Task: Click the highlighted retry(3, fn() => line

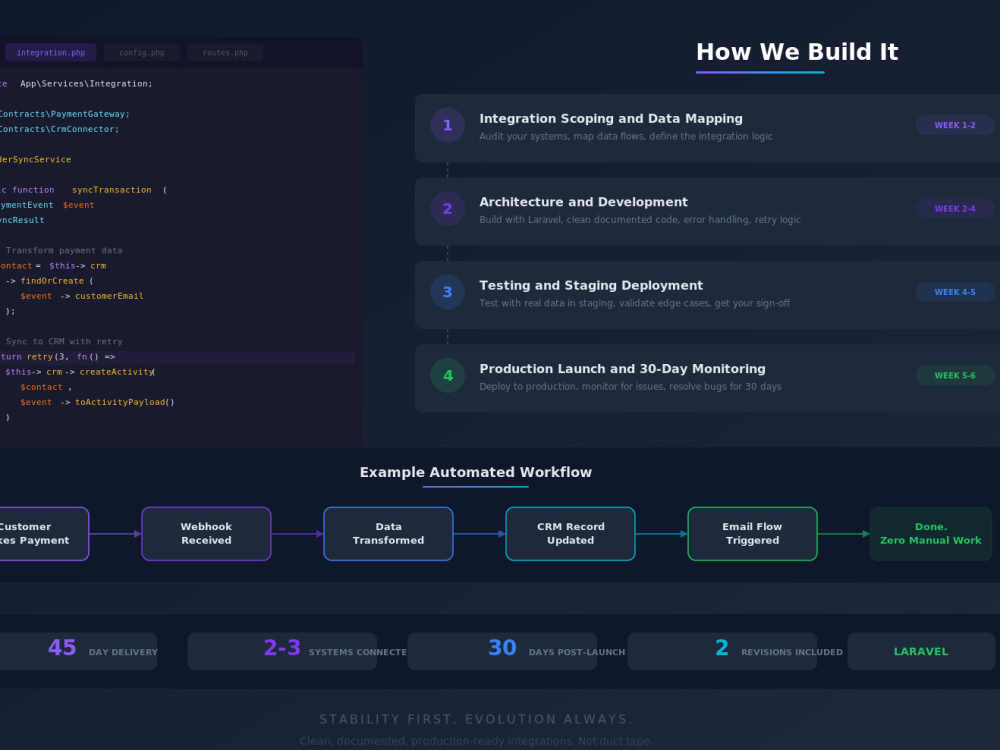Action: click(177, 357)
